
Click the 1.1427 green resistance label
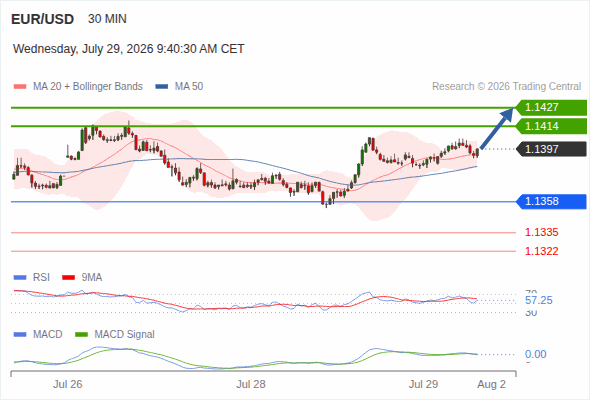point(551,108)
